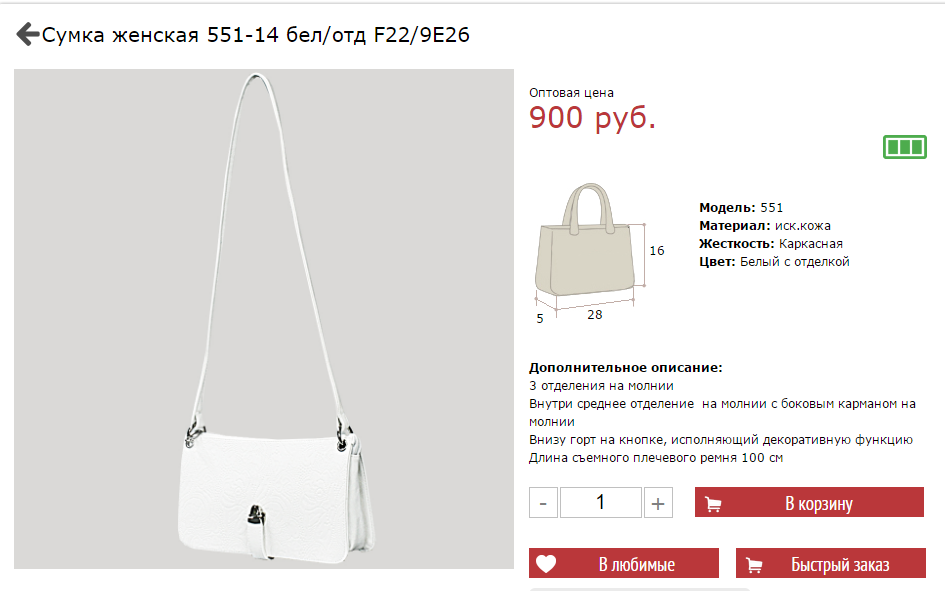Open the large white handbag product photo
Image resolution: width=945 pixels, height=591 pixels.
click(x=264, y=319)
